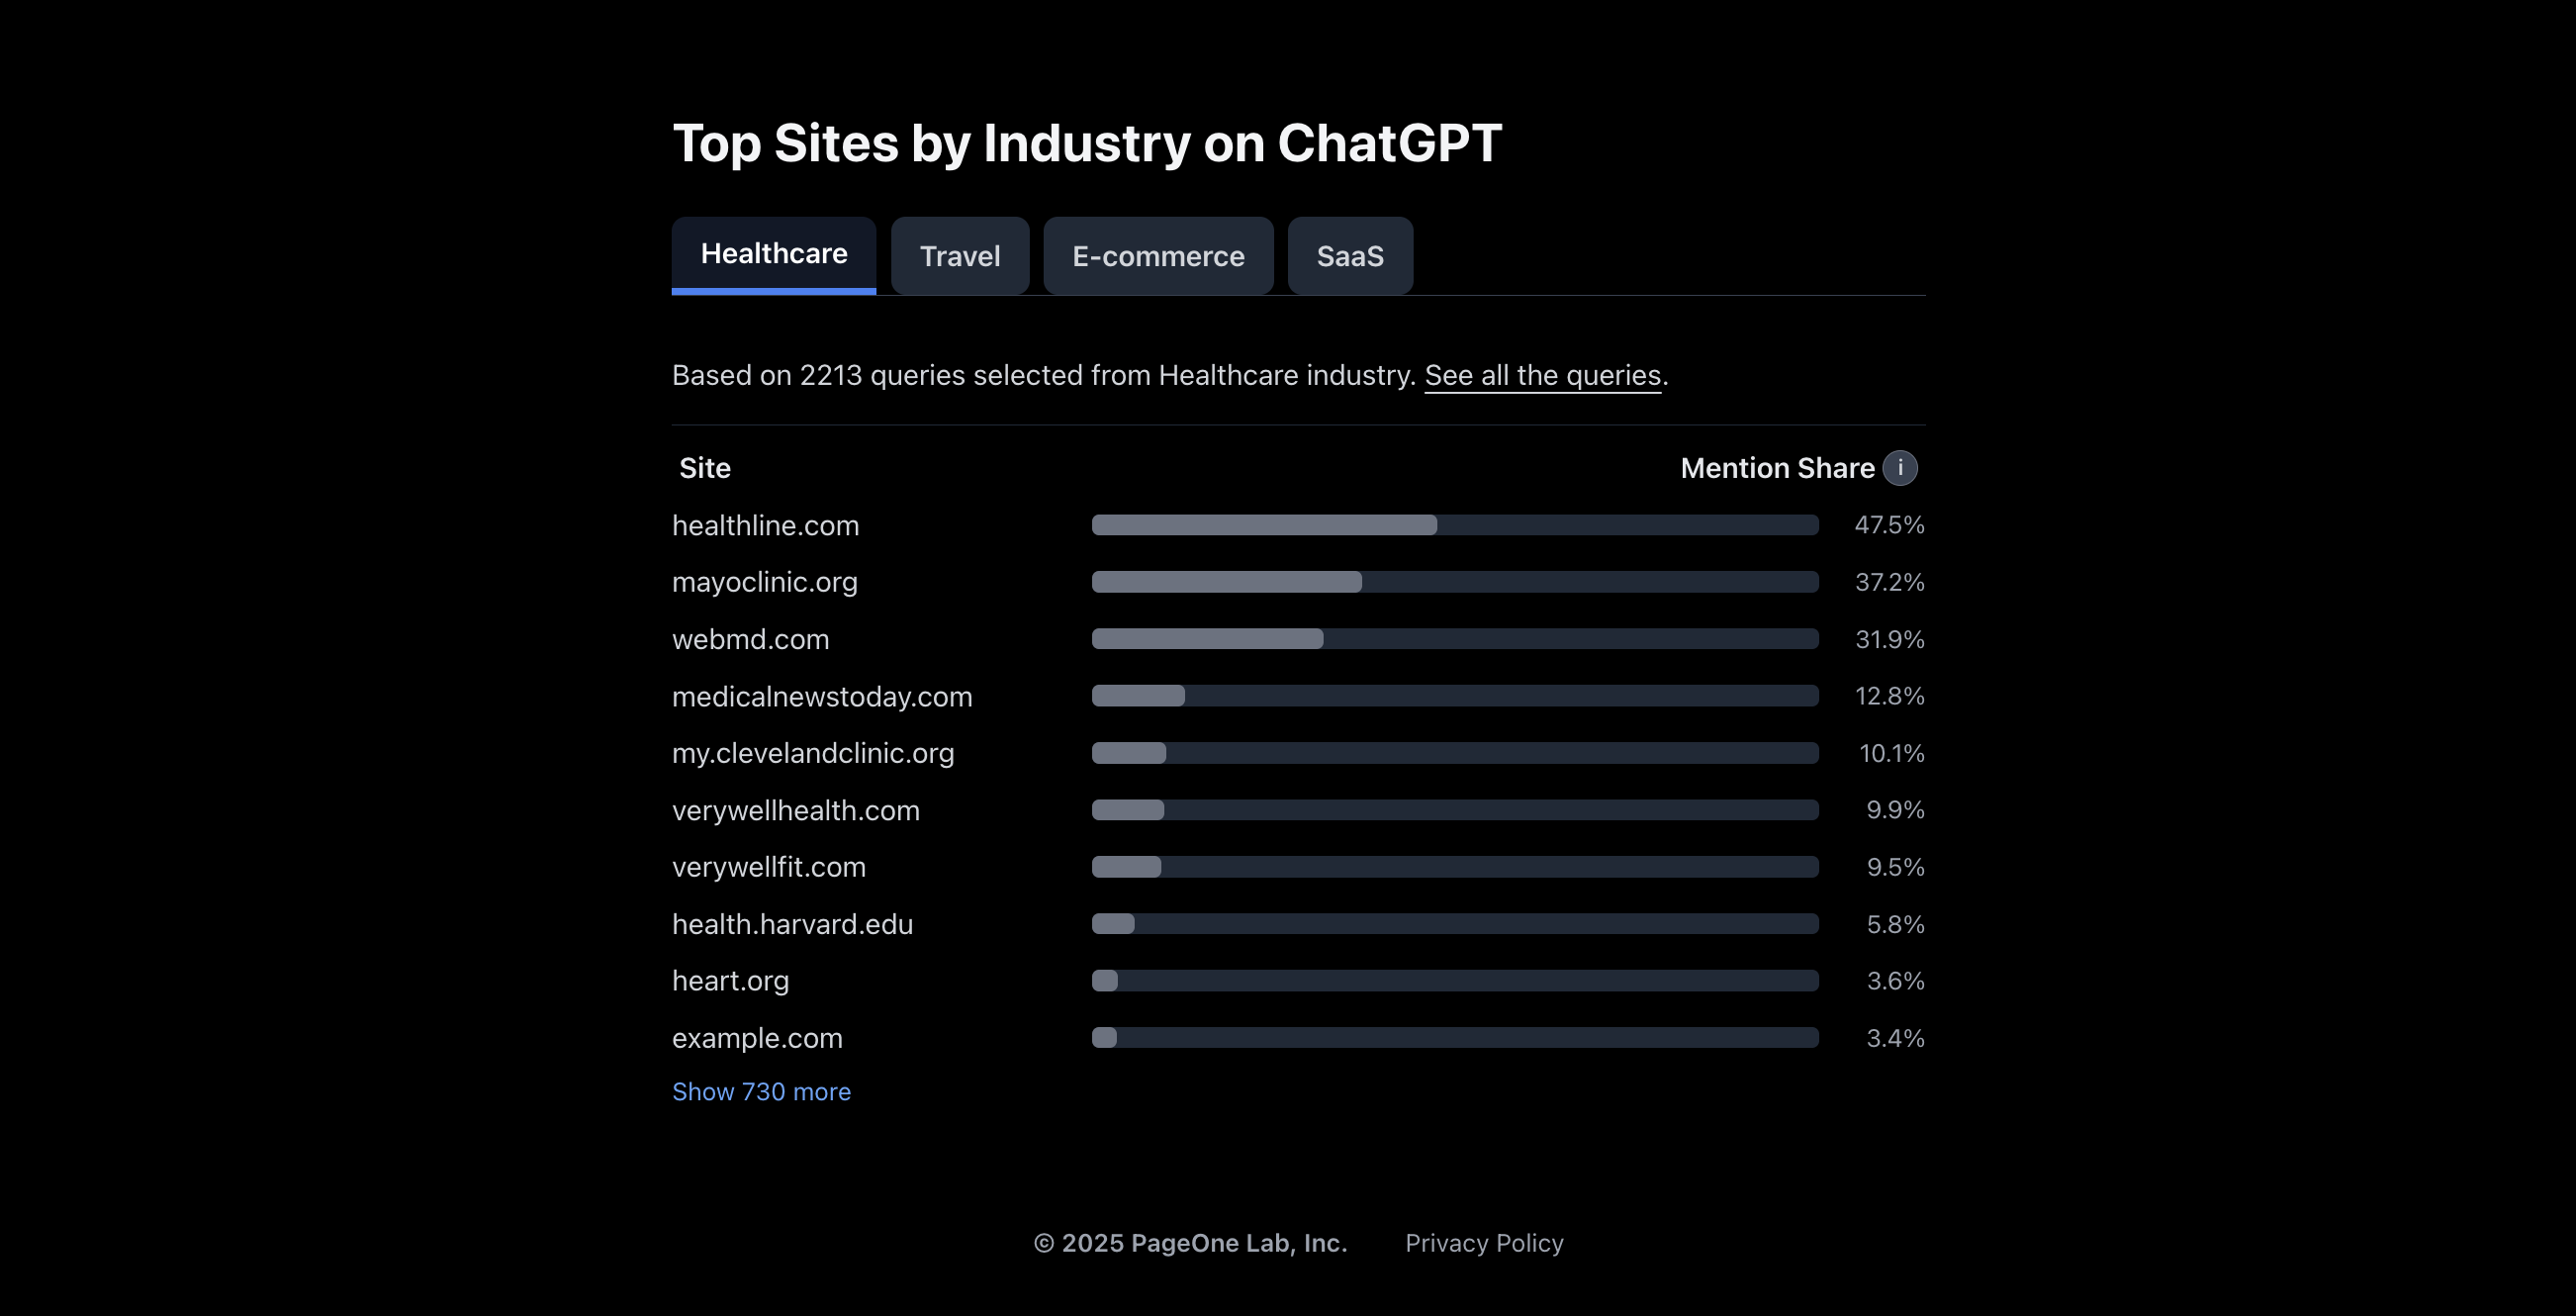Select the webmd.com entry

click(750, 639)
